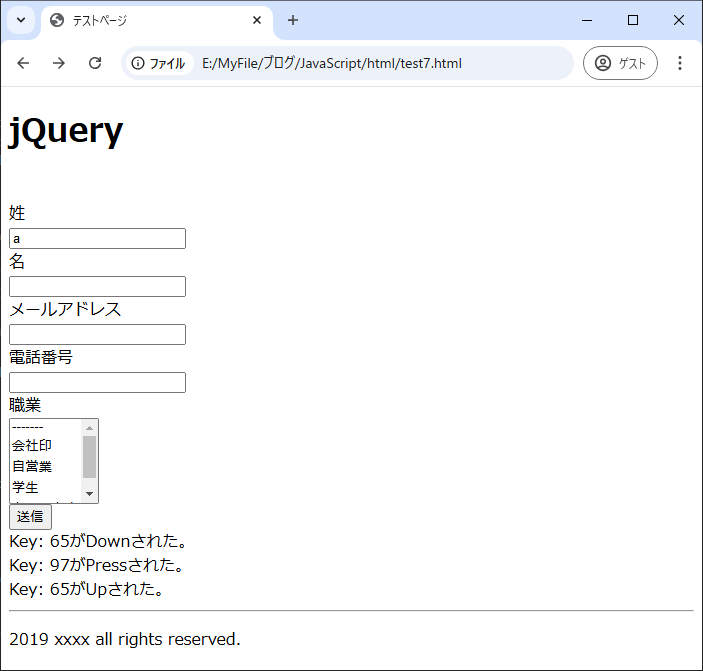
Task: Close the browser window
Action: [679, 20]
